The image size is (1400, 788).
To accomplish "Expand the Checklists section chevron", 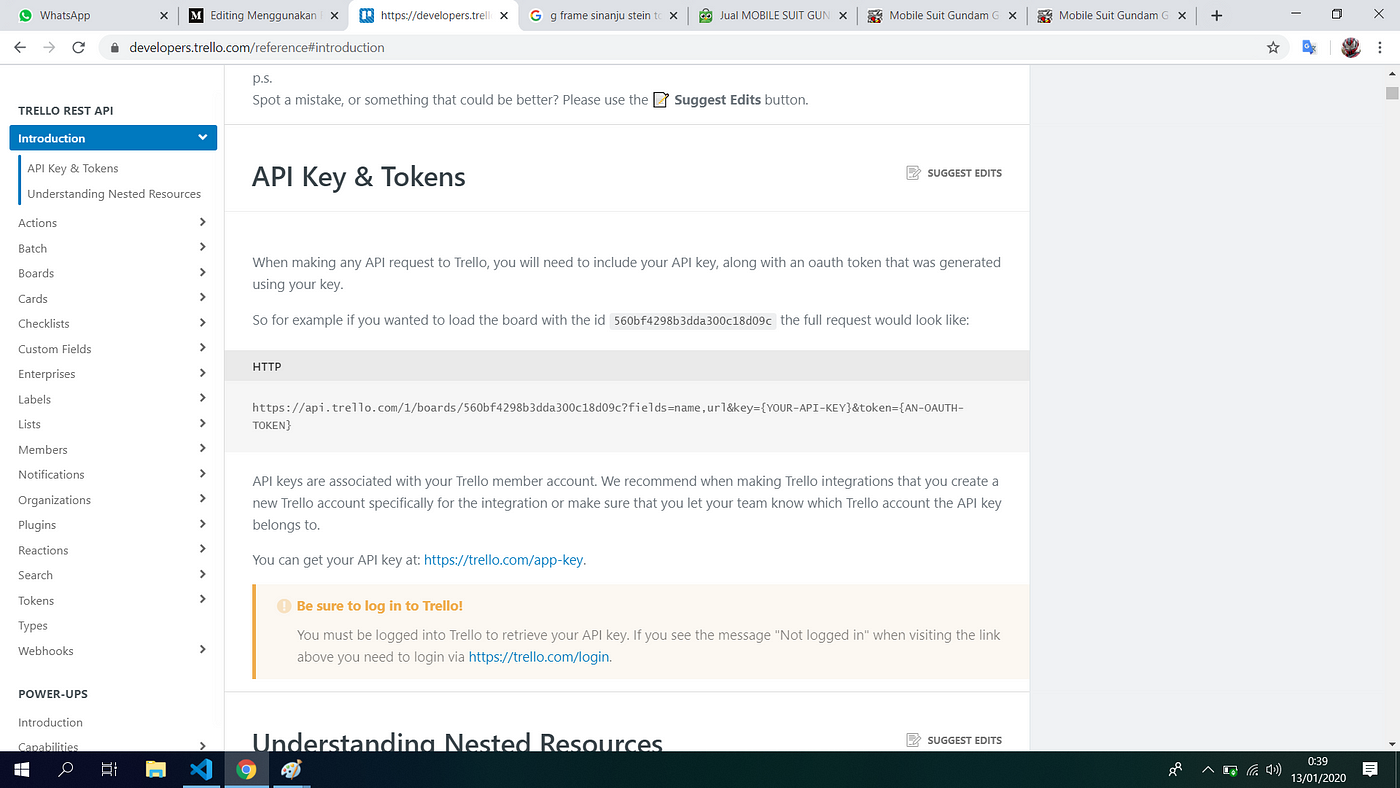I will 203,322.
